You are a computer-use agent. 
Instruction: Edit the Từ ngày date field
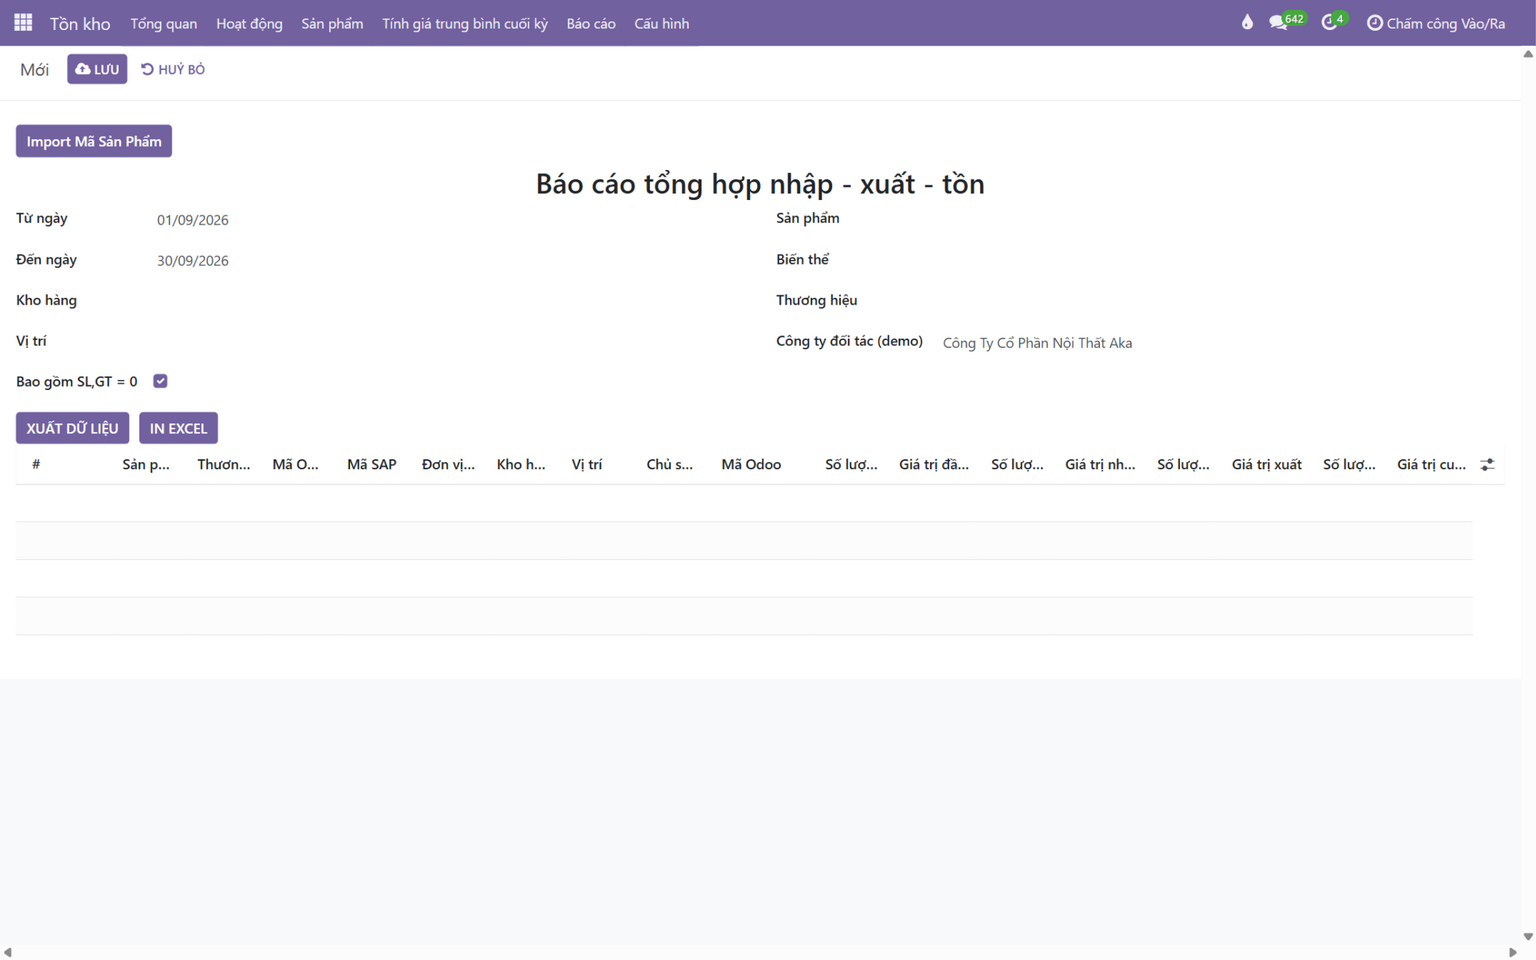450,220
